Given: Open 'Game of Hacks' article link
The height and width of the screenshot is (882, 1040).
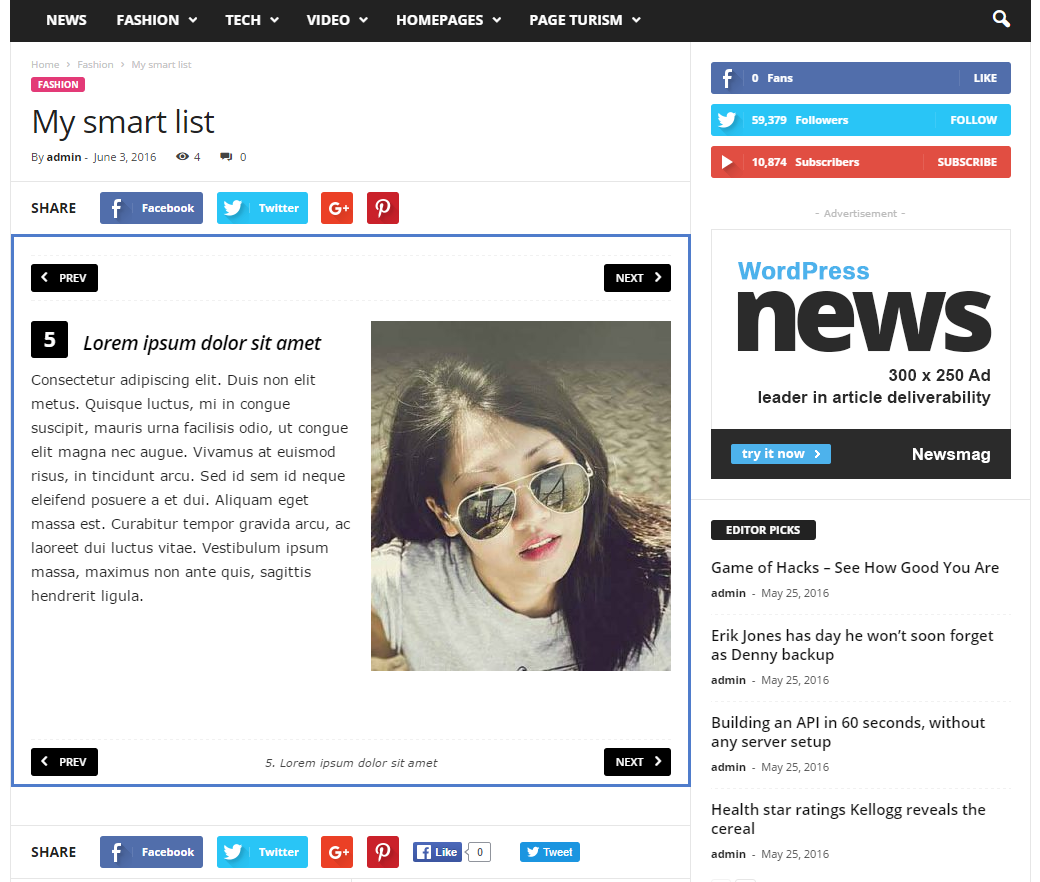Looking at the screenshot, I should tap(855, 568).
